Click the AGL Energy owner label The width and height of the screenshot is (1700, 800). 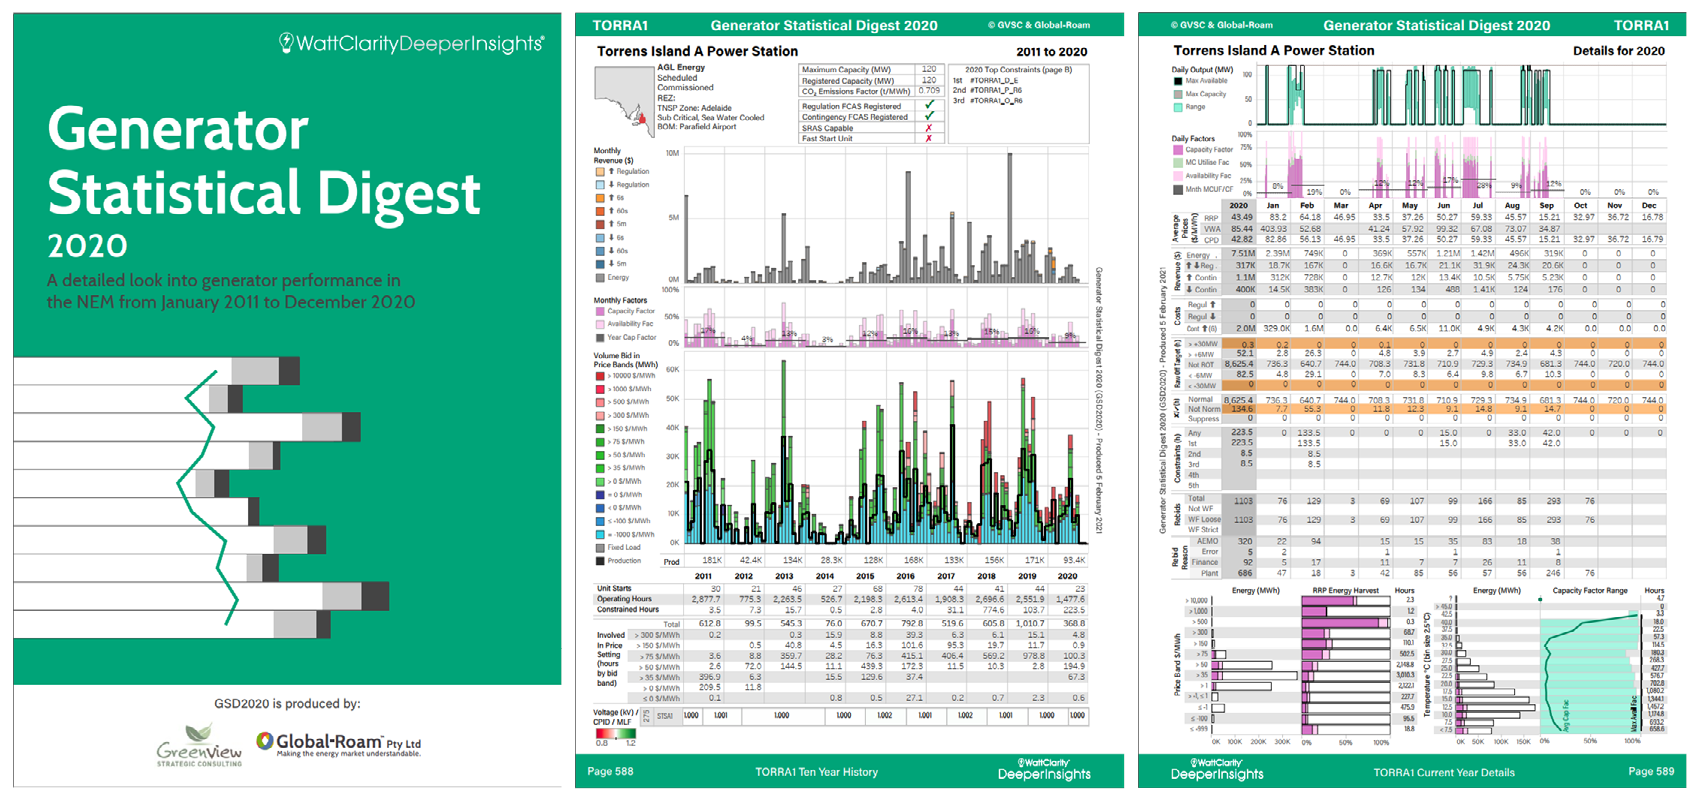point(681,67)
